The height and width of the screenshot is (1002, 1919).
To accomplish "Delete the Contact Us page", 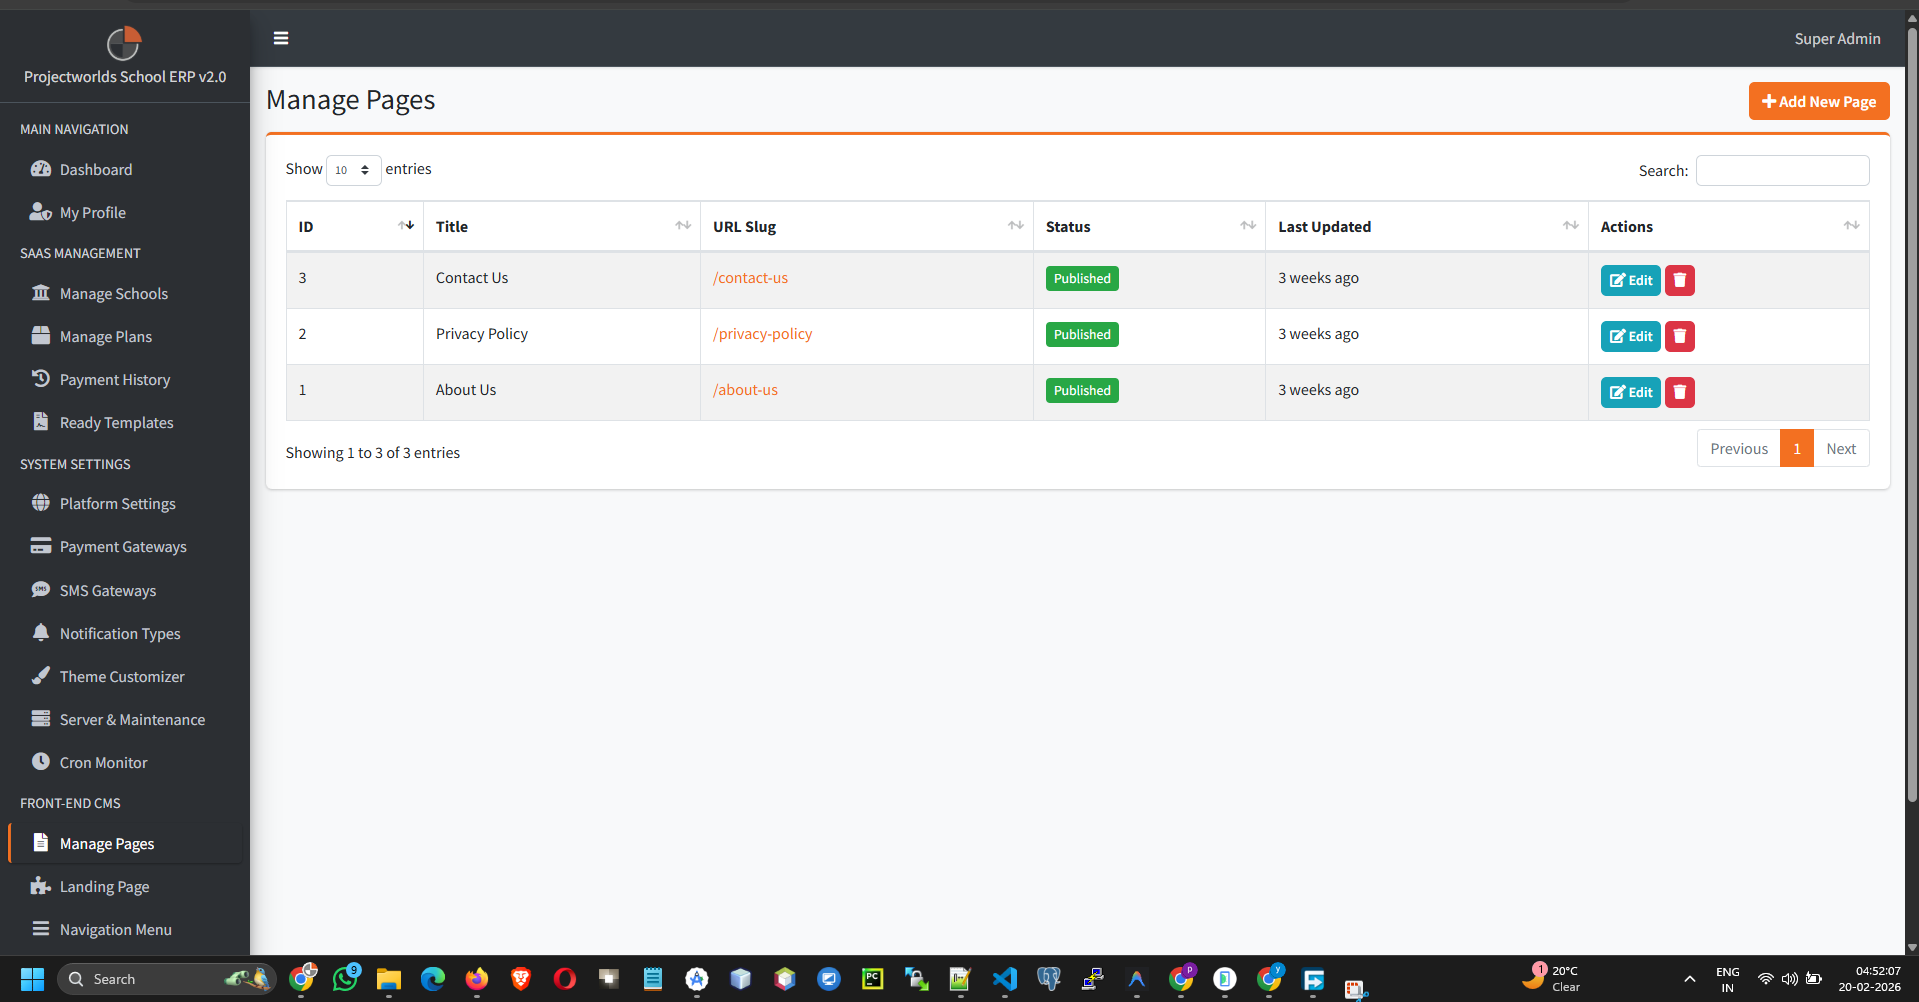I will click(1678, 280).
